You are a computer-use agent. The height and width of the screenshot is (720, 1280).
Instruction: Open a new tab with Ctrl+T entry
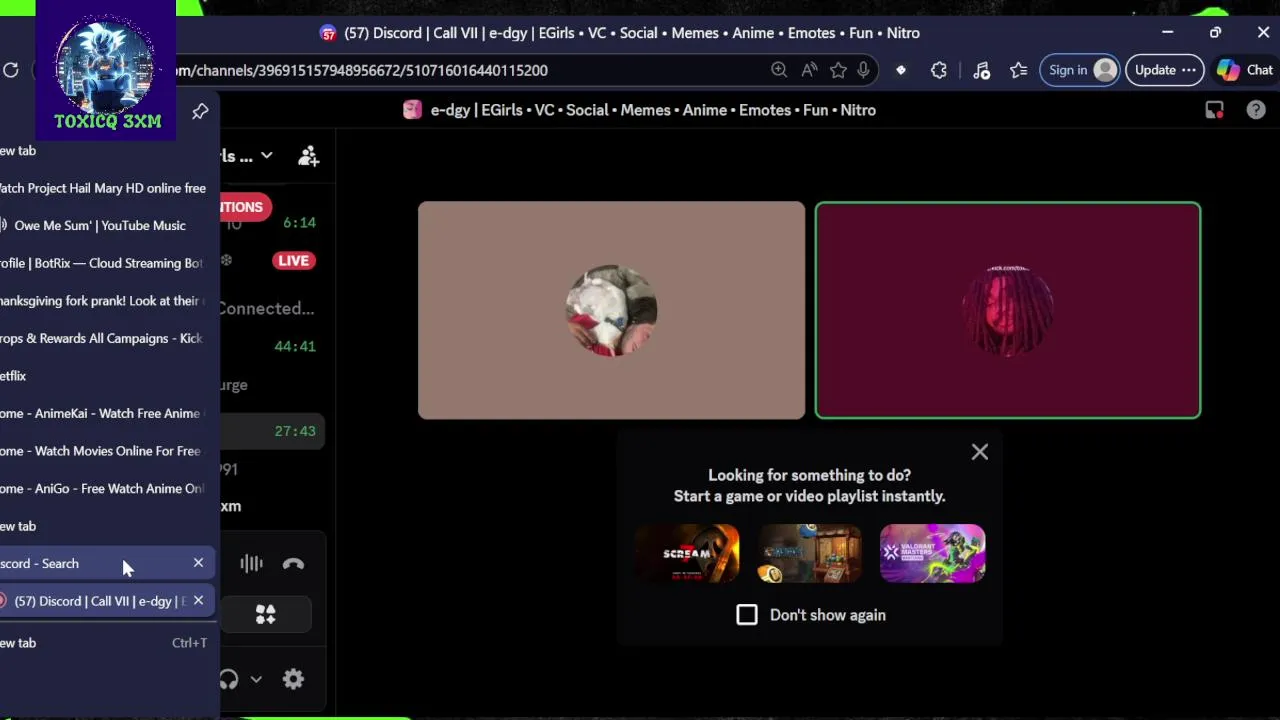(x=105, y=643)
